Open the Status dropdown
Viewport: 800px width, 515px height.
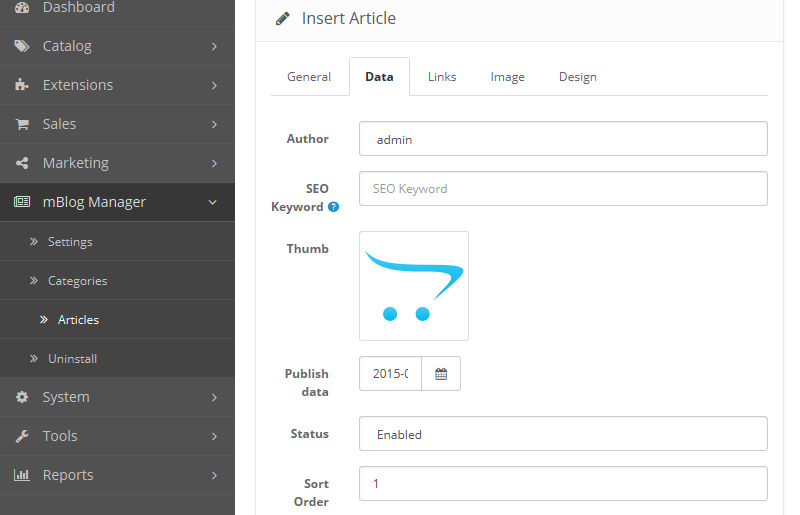click(563, 434)
